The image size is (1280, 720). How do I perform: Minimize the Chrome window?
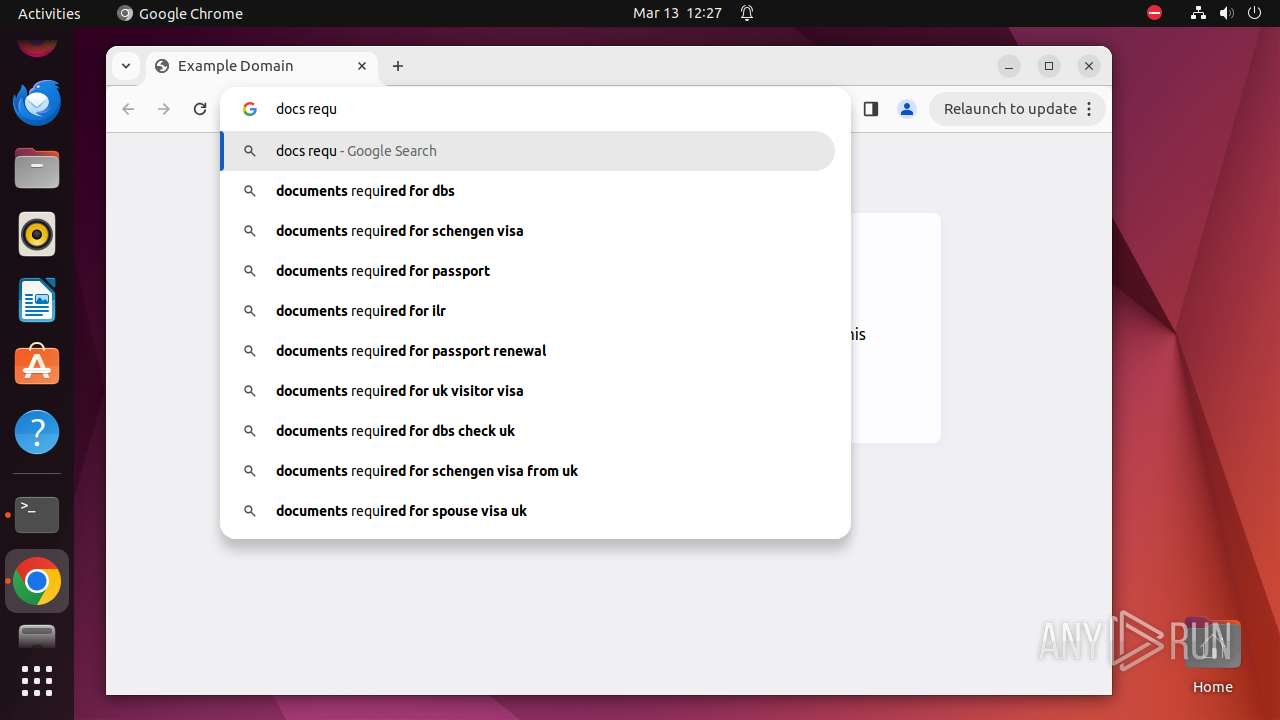pos(1009,66)
